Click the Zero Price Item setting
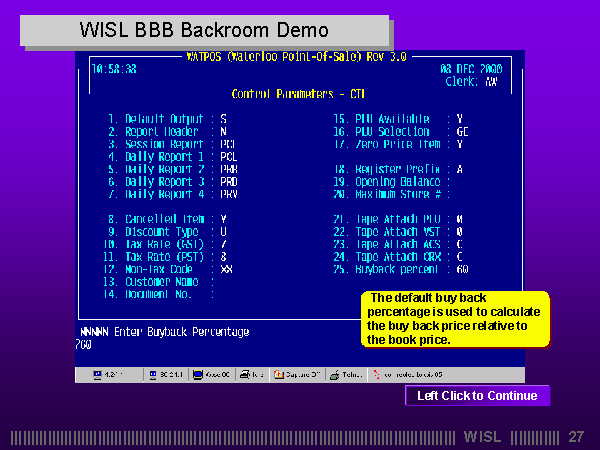Image resolution: width=600 pixels, height=450 pixels. point(459,144)
